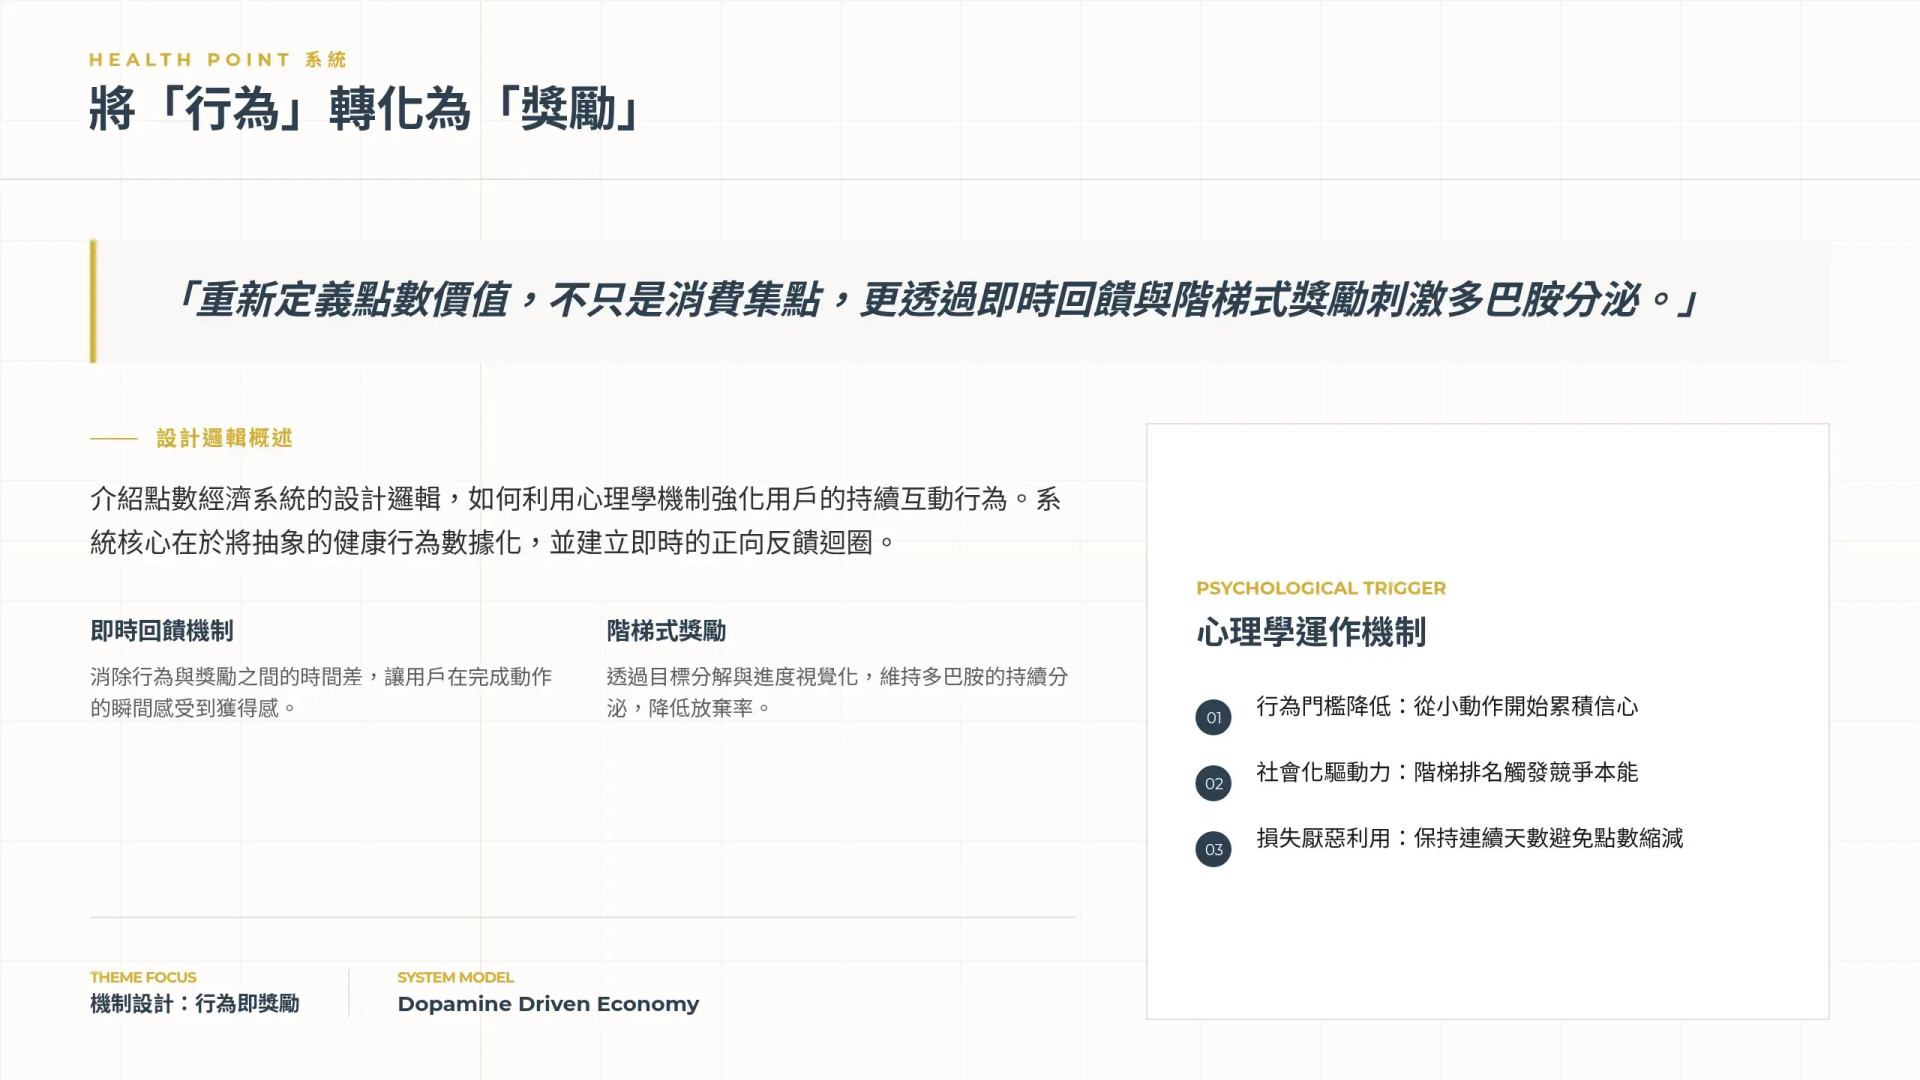The width and height of the screenshot is (1920, 1080).
Task: Click the 行為門檻降低 list item text
Action: 1446,706
